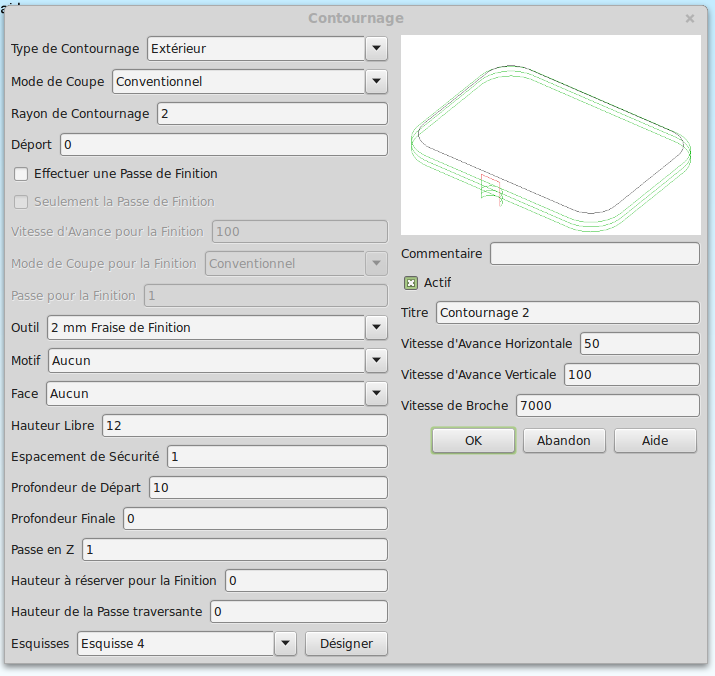Open help with the Aide button
Screen dimensions: 715x676
pos(655,441)
